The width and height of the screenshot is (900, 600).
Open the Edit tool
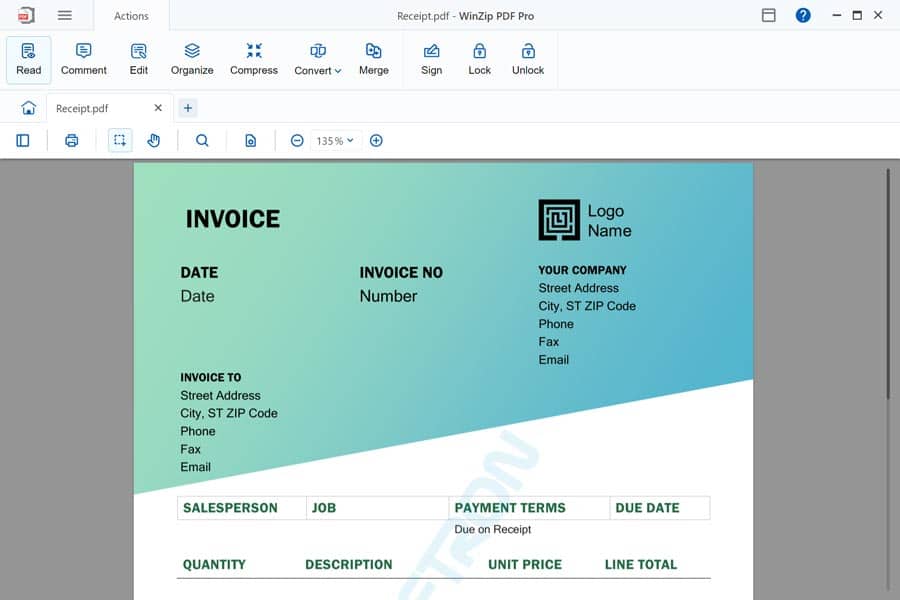(138, 57)
